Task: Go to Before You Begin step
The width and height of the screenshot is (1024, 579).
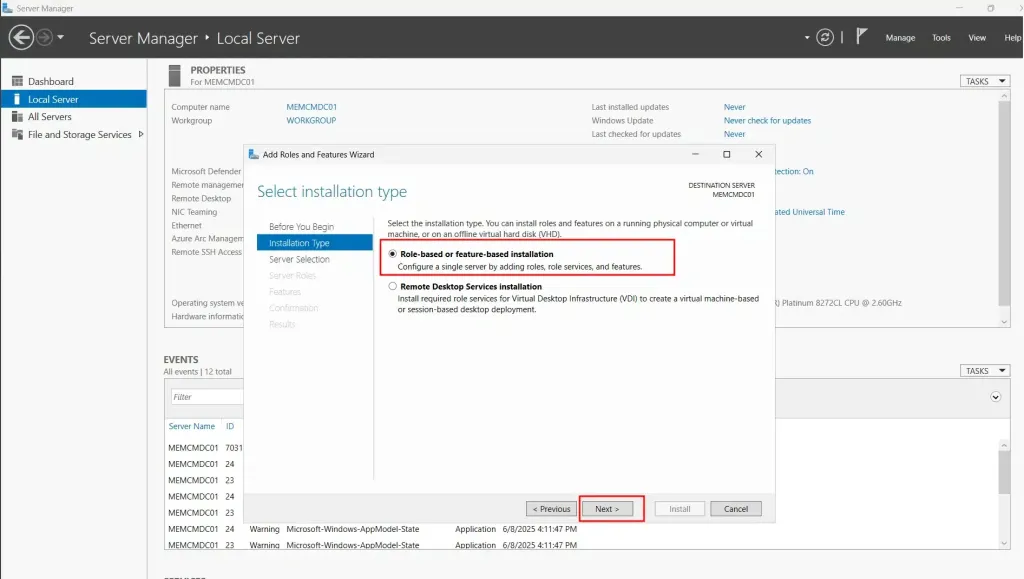Action: [301, 227]
